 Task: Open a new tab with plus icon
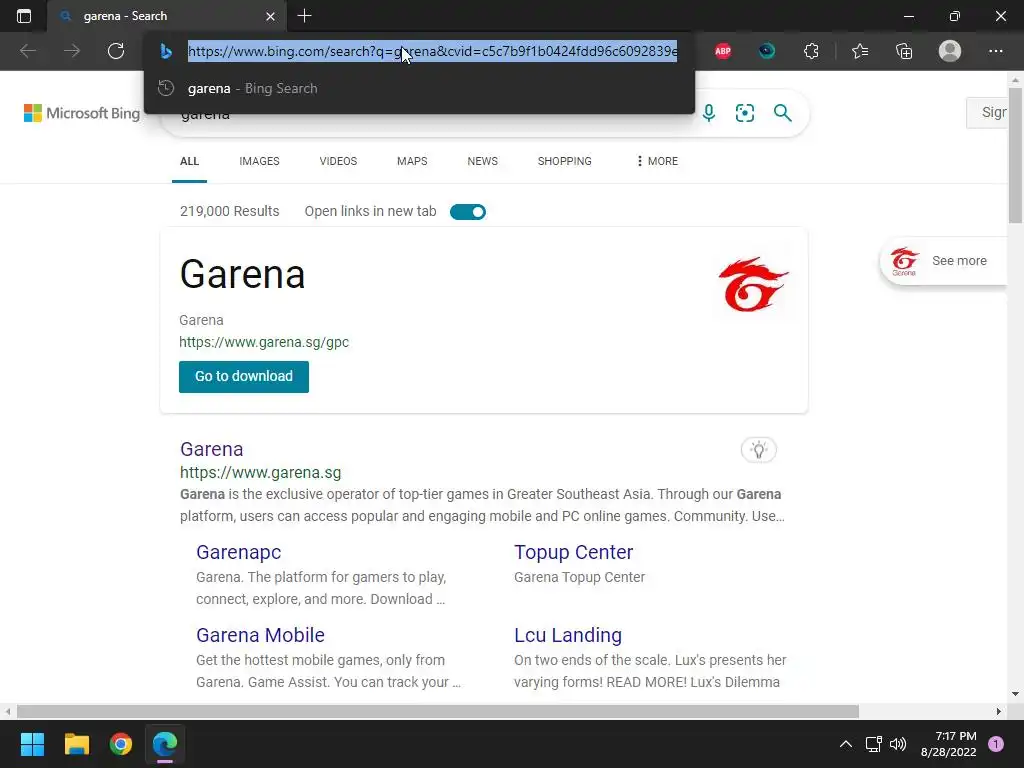tap(304, 16)
